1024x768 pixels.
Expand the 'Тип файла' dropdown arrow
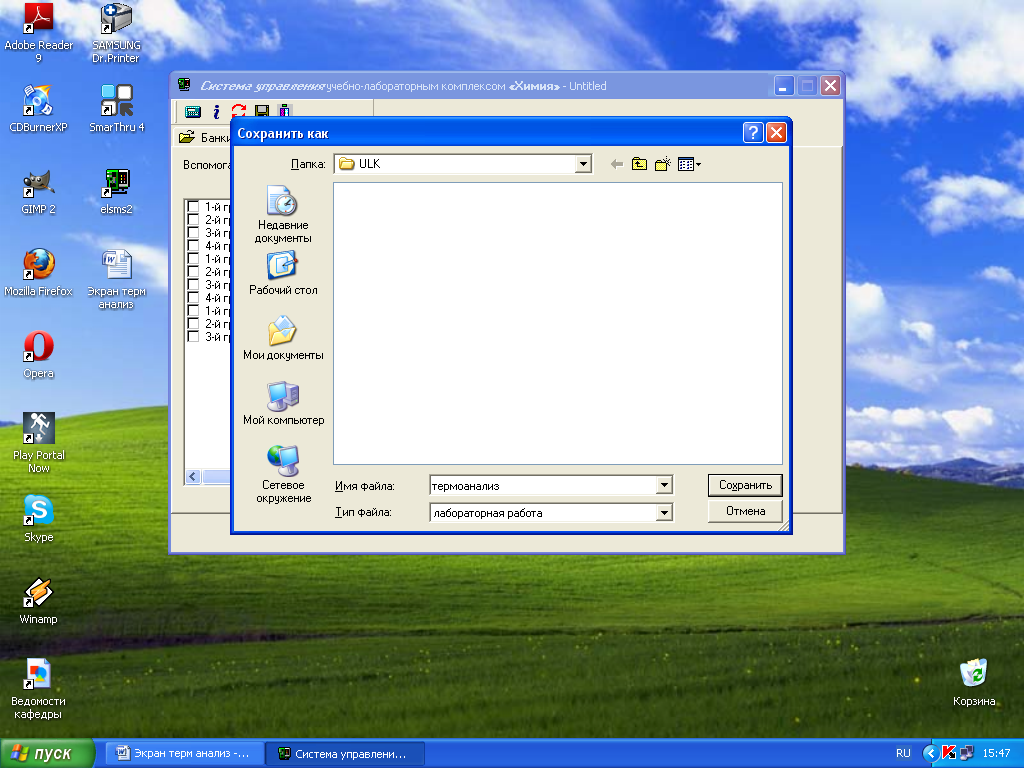click(664, 513)
